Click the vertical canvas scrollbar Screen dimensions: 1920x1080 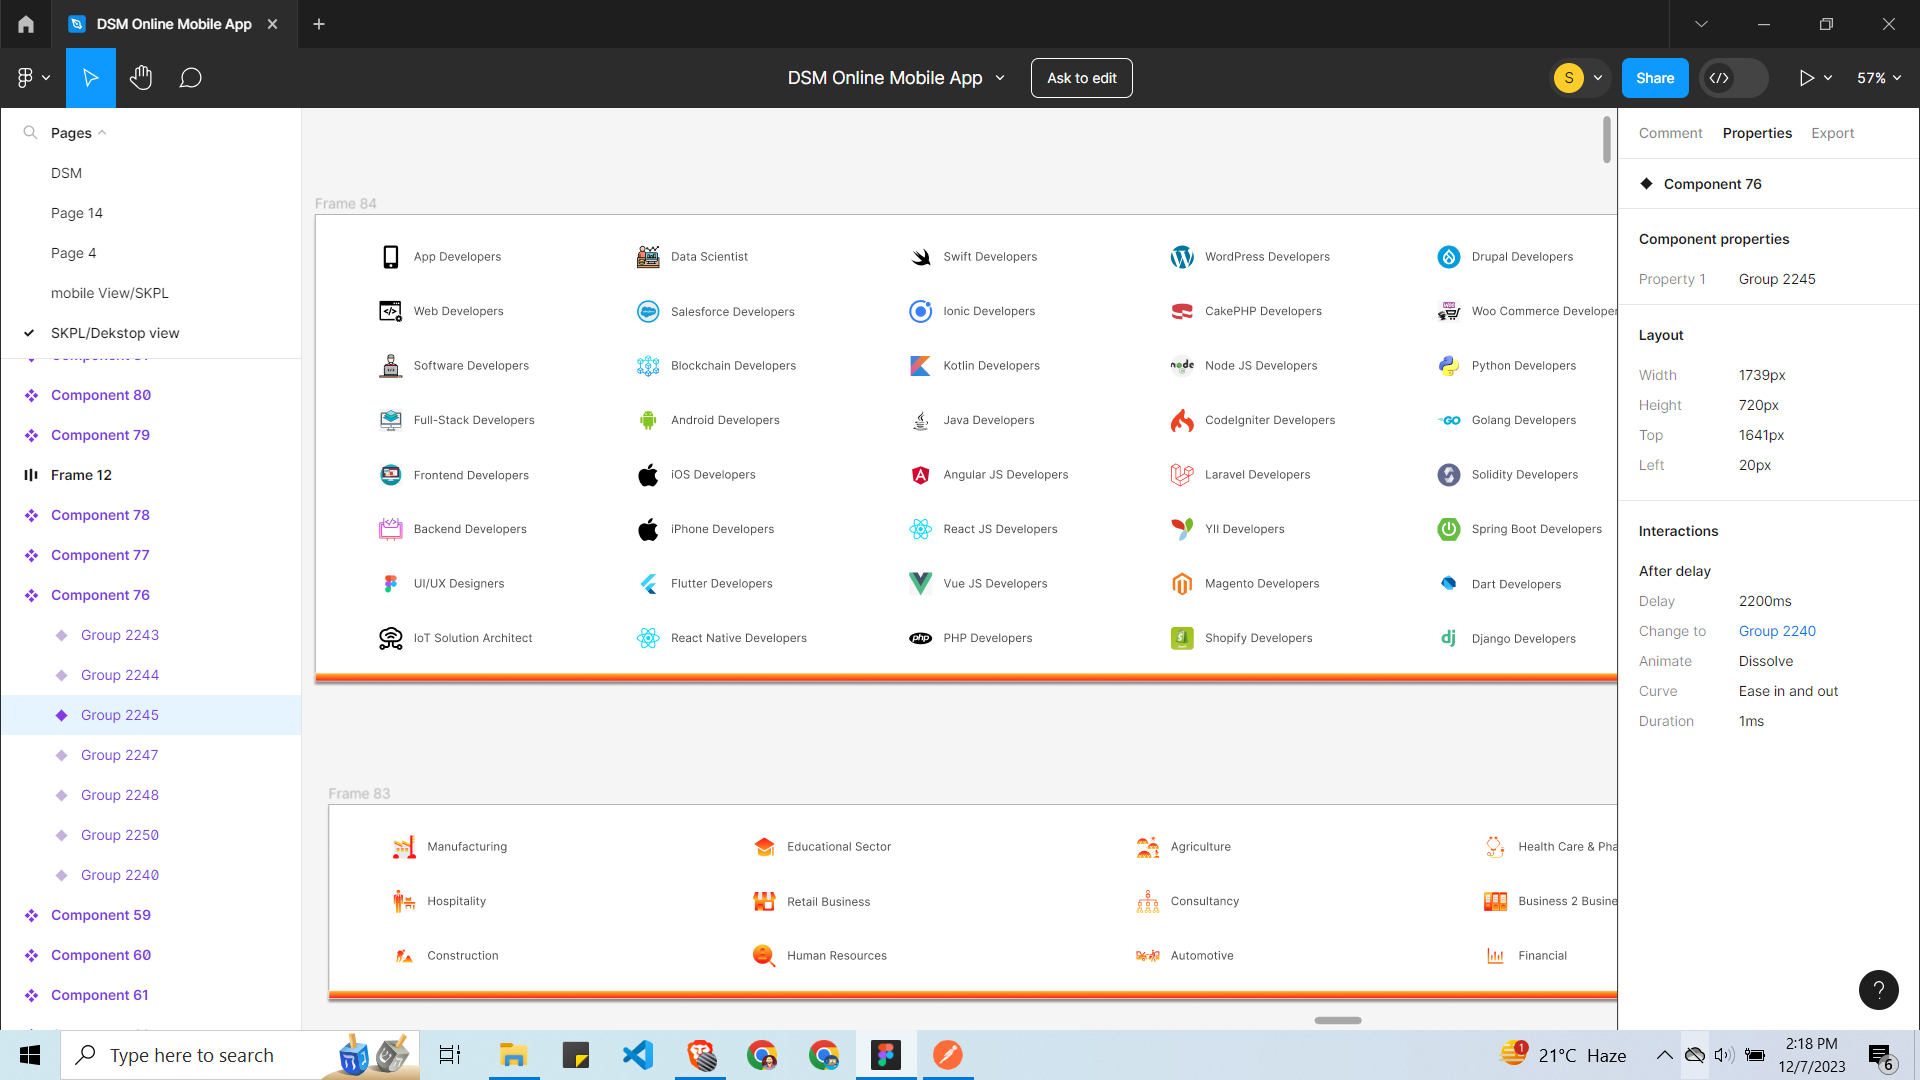pos(1607,139)
